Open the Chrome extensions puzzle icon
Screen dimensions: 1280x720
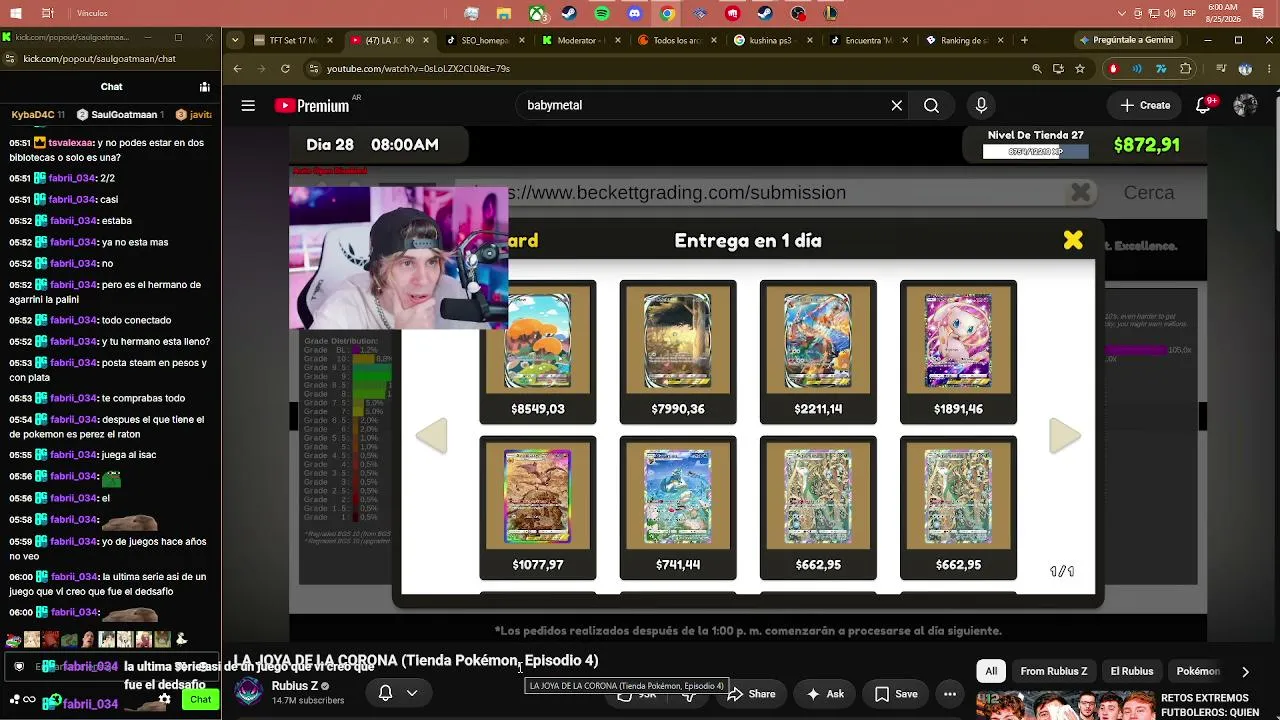1186,69
